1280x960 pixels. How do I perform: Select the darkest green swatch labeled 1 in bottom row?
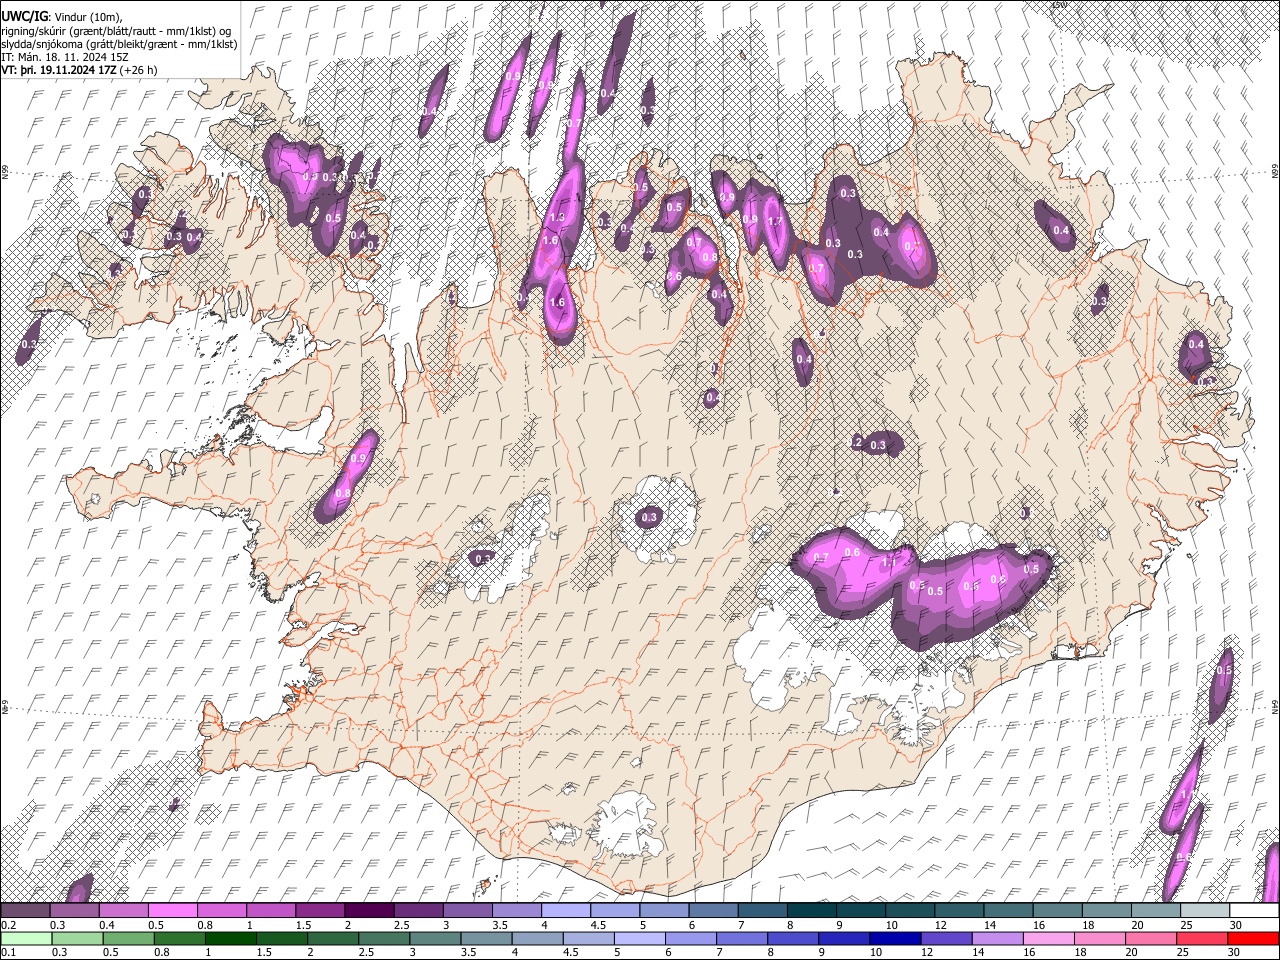pyautogui.click(x=230, y=938)
